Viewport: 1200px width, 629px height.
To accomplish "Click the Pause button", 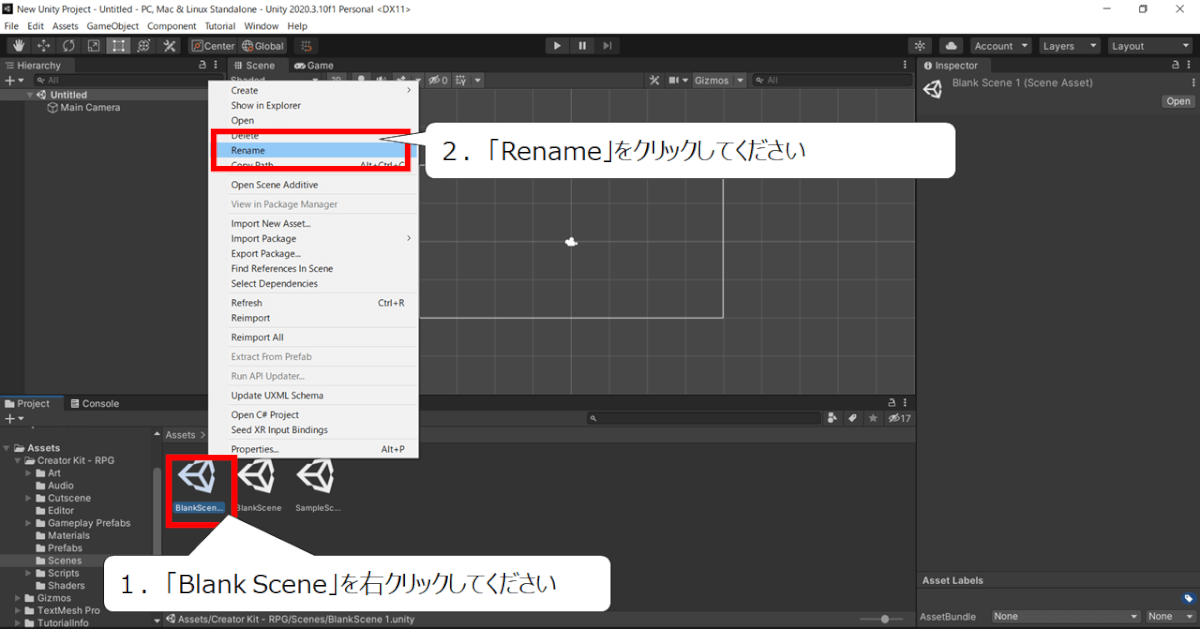I will pyautogui.click(x=582, y=46).
